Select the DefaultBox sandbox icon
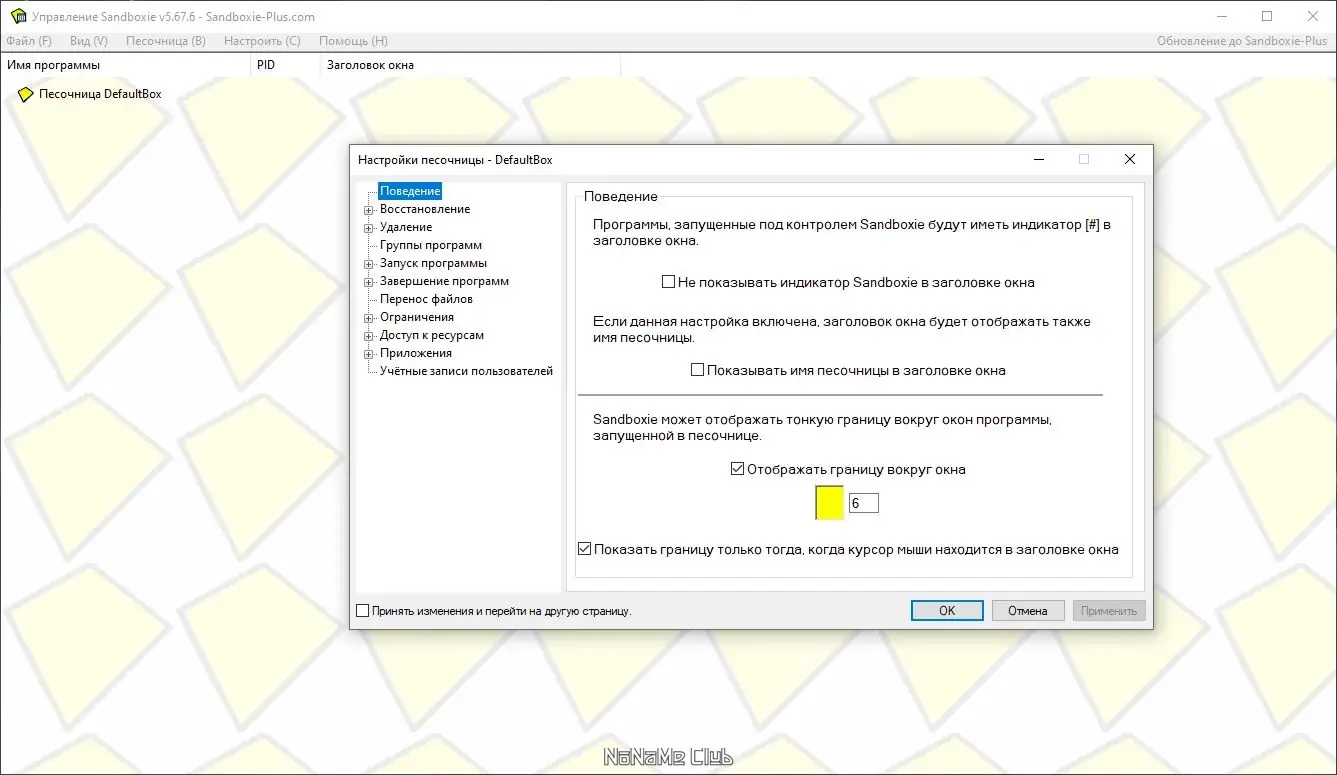The height and width of the screenshot is (775, 1337). (x=25, y=93)
